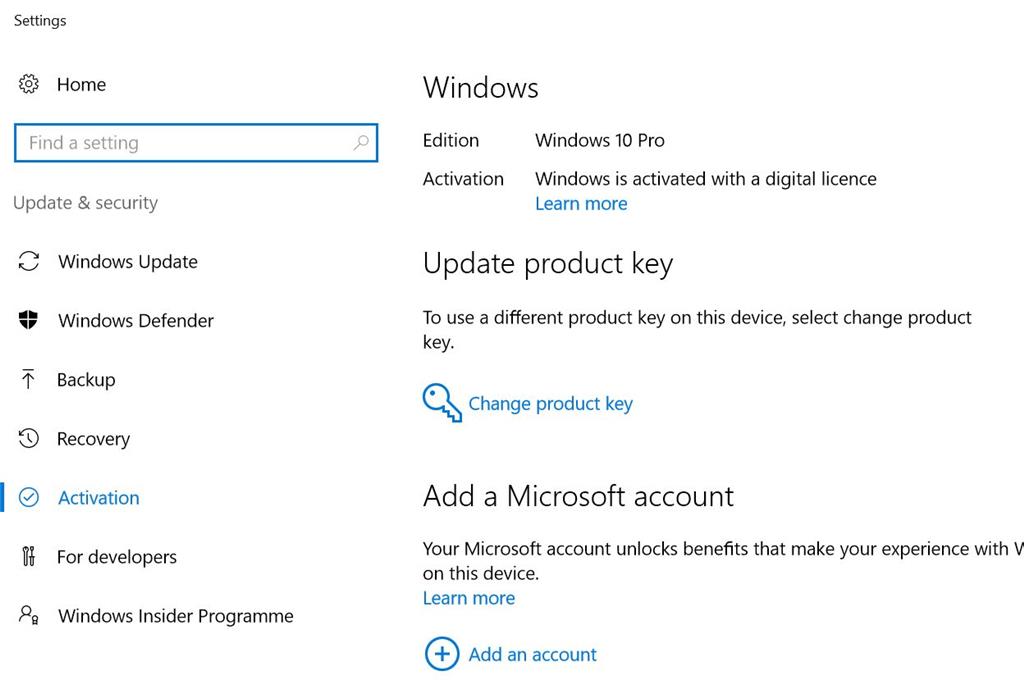
Task: Open the Windows Update section
Action: 128,262
